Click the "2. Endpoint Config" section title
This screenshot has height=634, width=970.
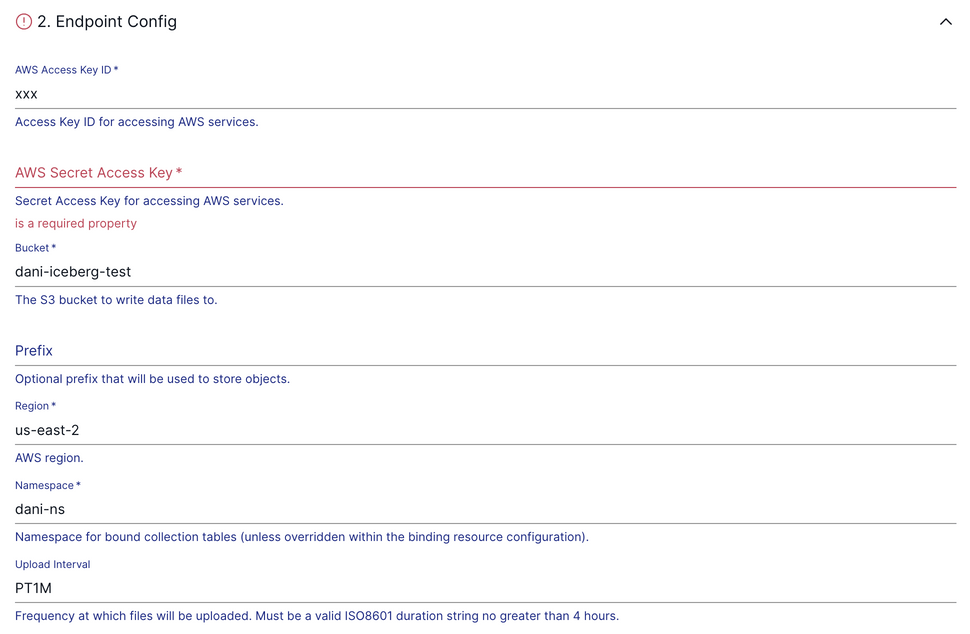point(107,22)
